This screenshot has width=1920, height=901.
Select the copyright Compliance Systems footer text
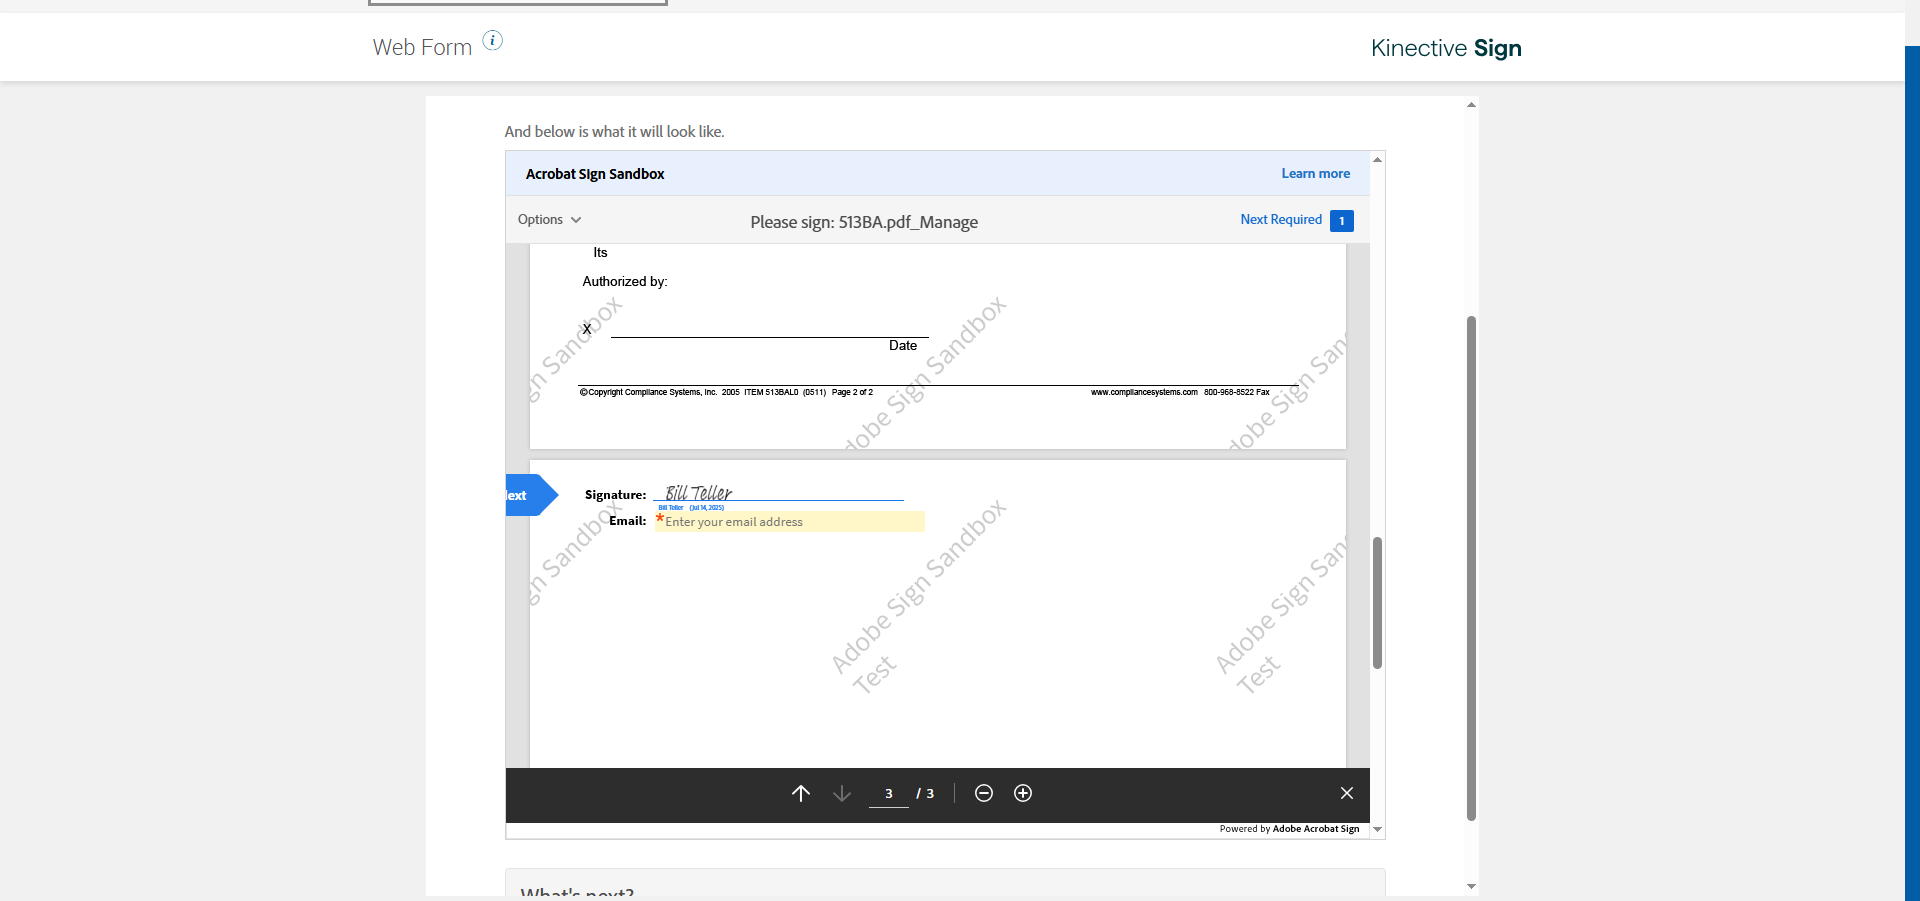pyautogui.click(x=726, y=392)
